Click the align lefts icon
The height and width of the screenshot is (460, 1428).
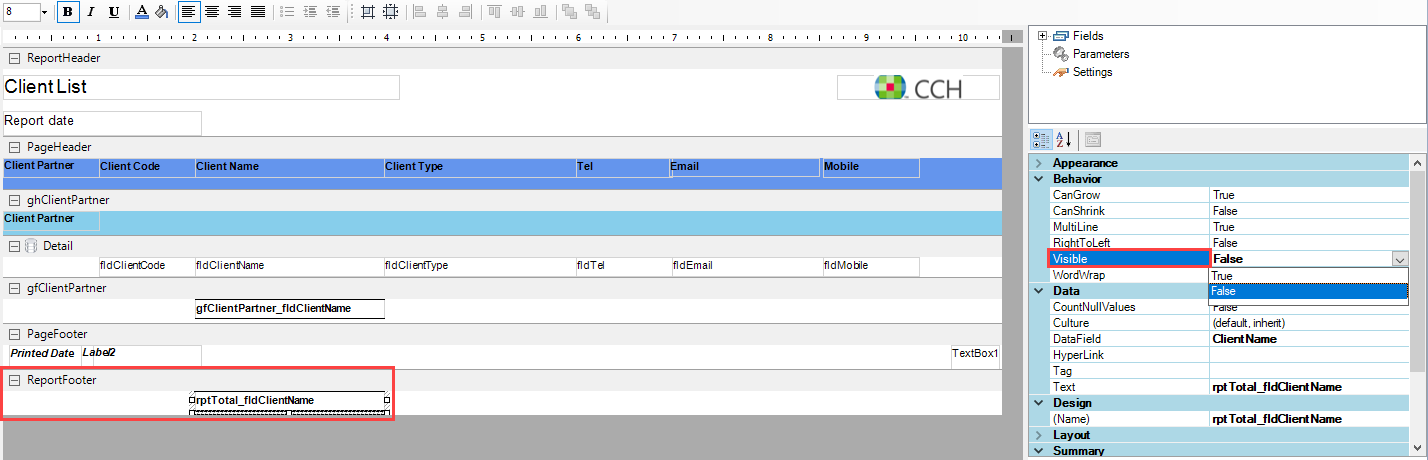[x=420, y=12]
